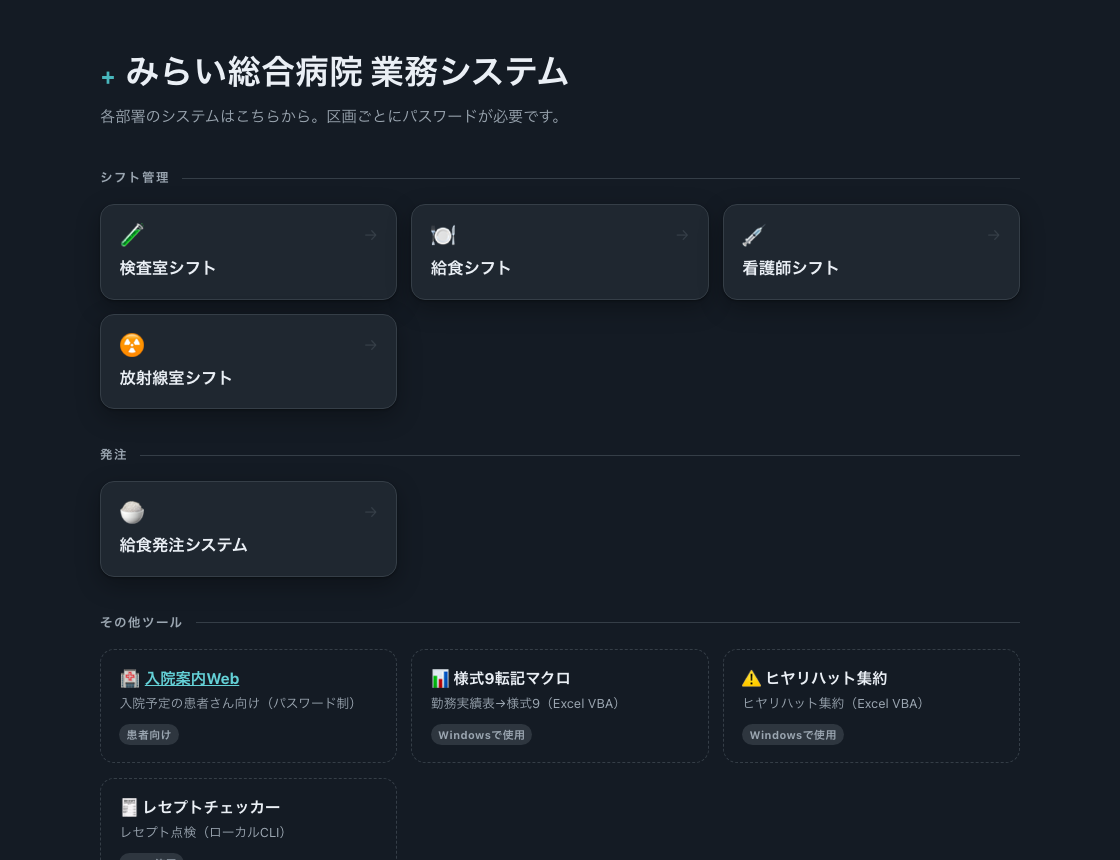Screen dimensions: 1120x860
Task: Click the description 入院予定の患者さん向け（パスワード制）
Action: coord(241,704)
